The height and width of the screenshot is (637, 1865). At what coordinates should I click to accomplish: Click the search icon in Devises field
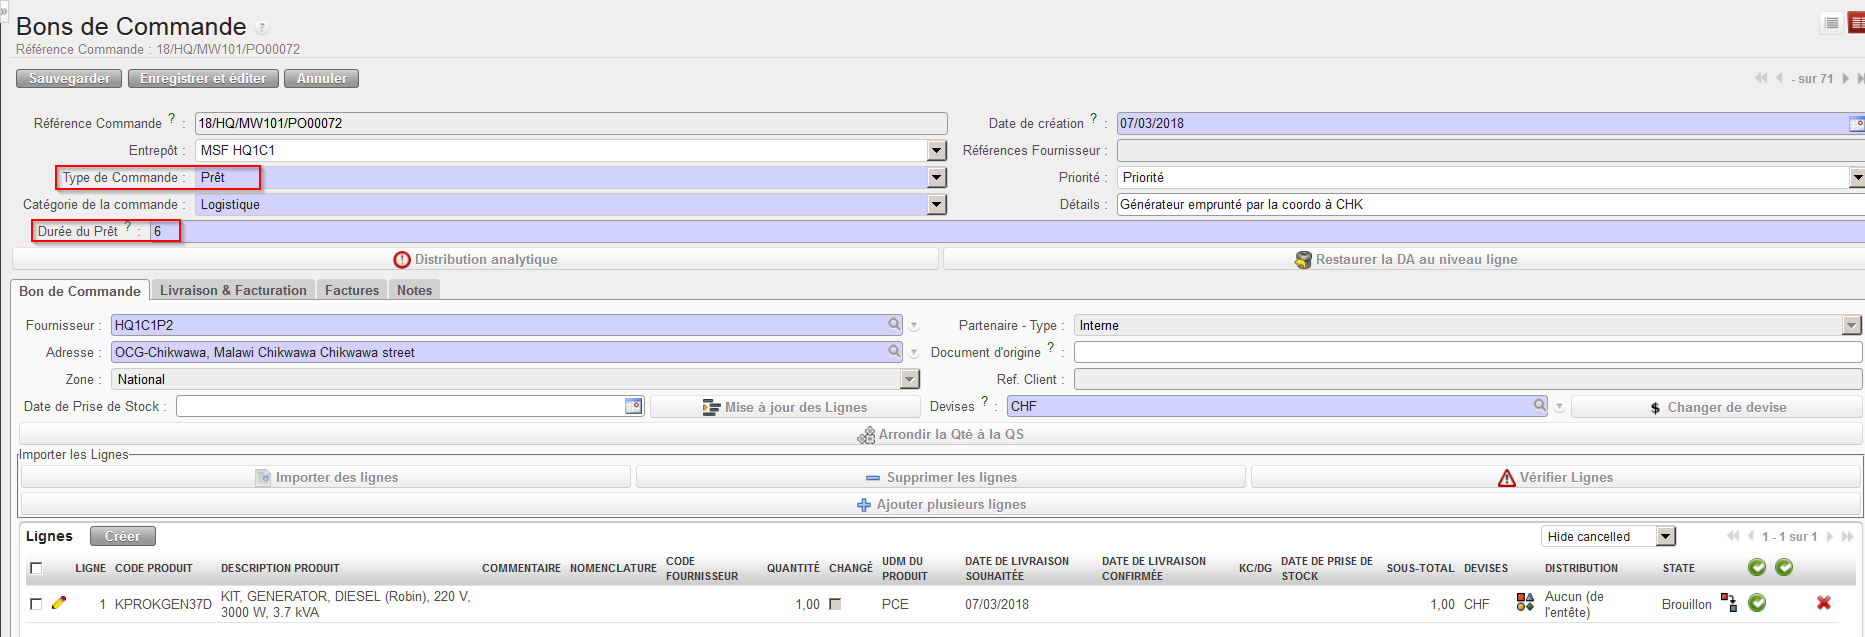pos(1540,405)
